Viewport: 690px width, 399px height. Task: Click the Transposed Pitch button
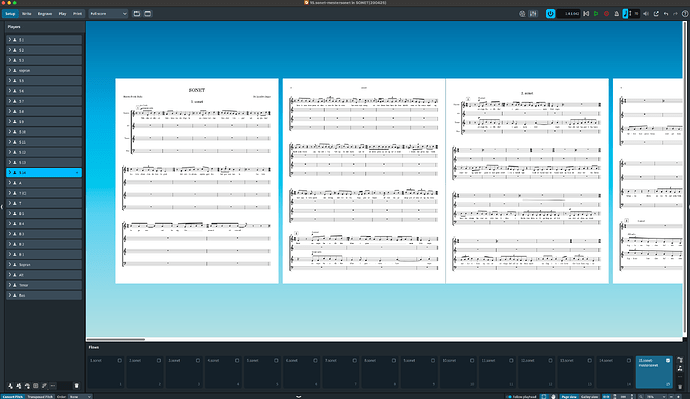pyautogui.click(x=40, y=396)
